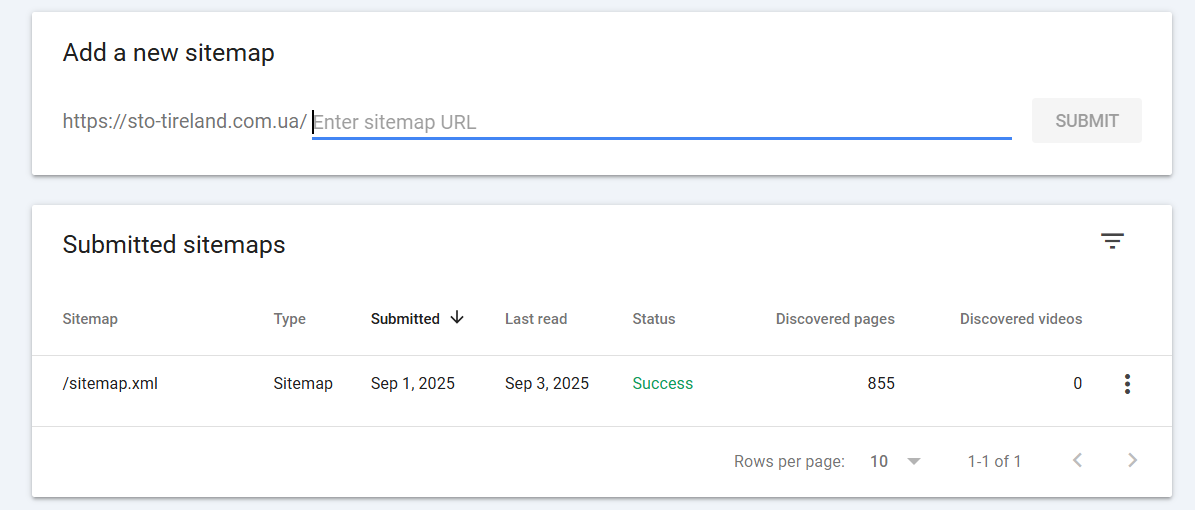Click the Success status text
Screen dimensions: 1195x510
662,383
